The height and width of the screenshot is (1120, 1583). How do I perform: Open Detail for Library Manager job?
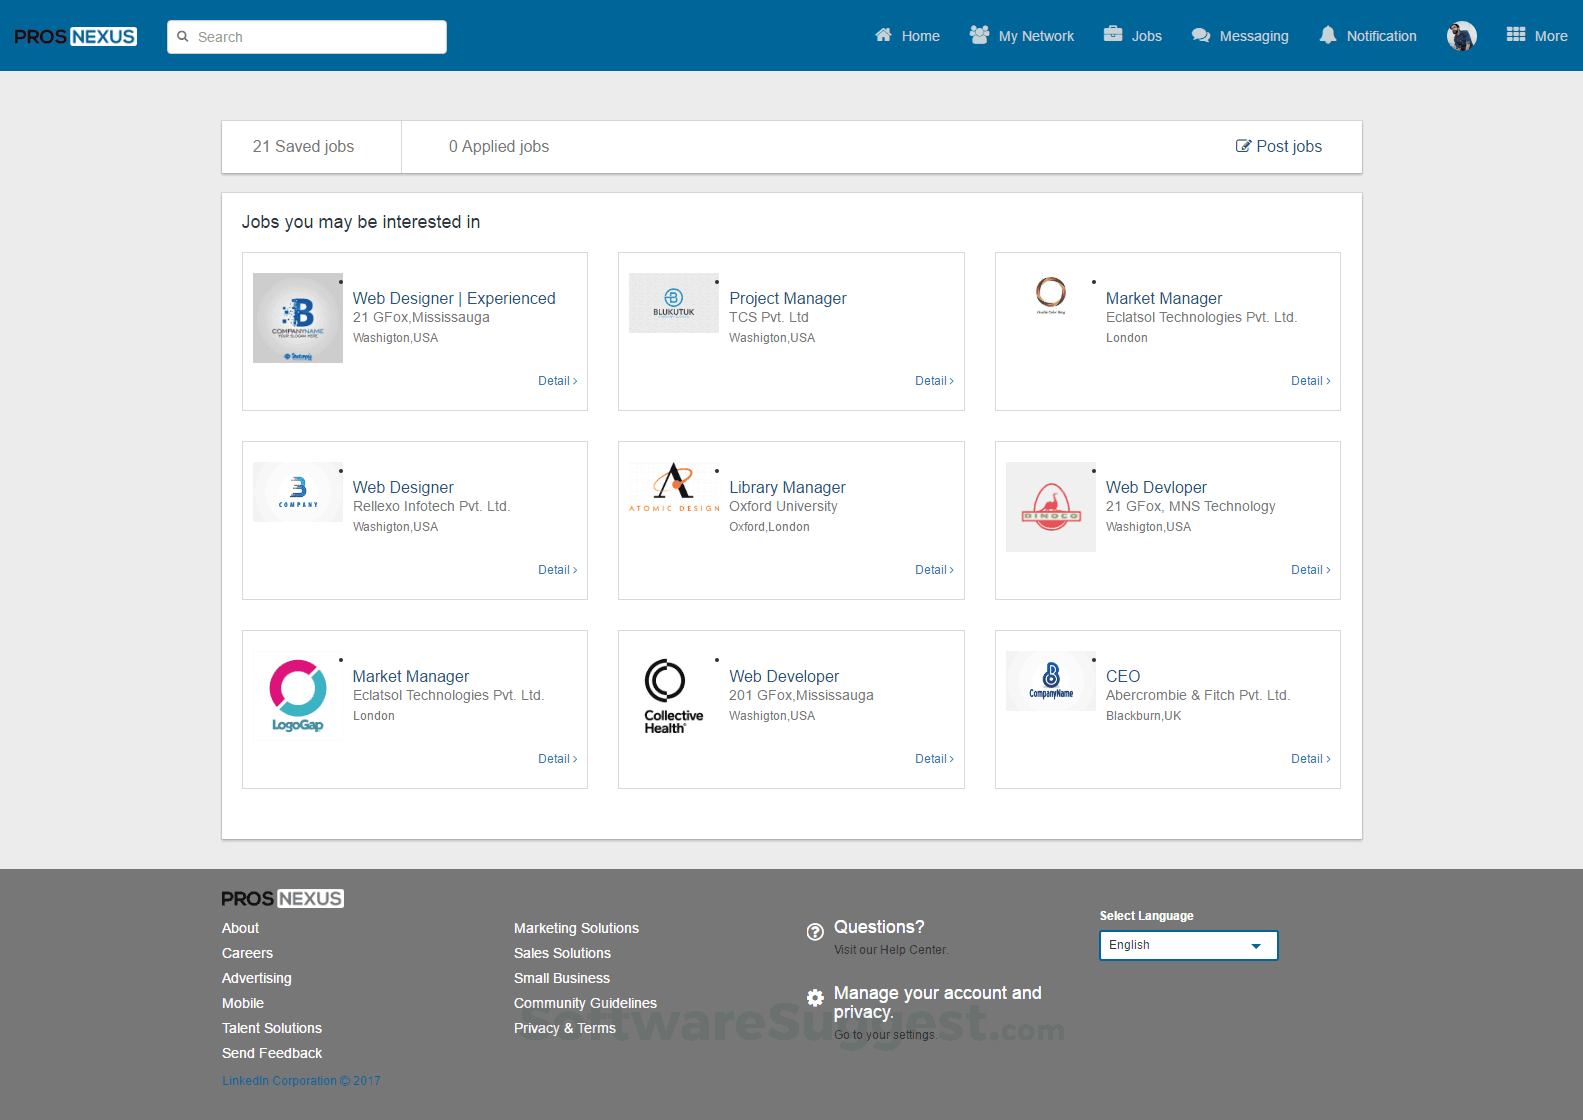coord(934,570)
